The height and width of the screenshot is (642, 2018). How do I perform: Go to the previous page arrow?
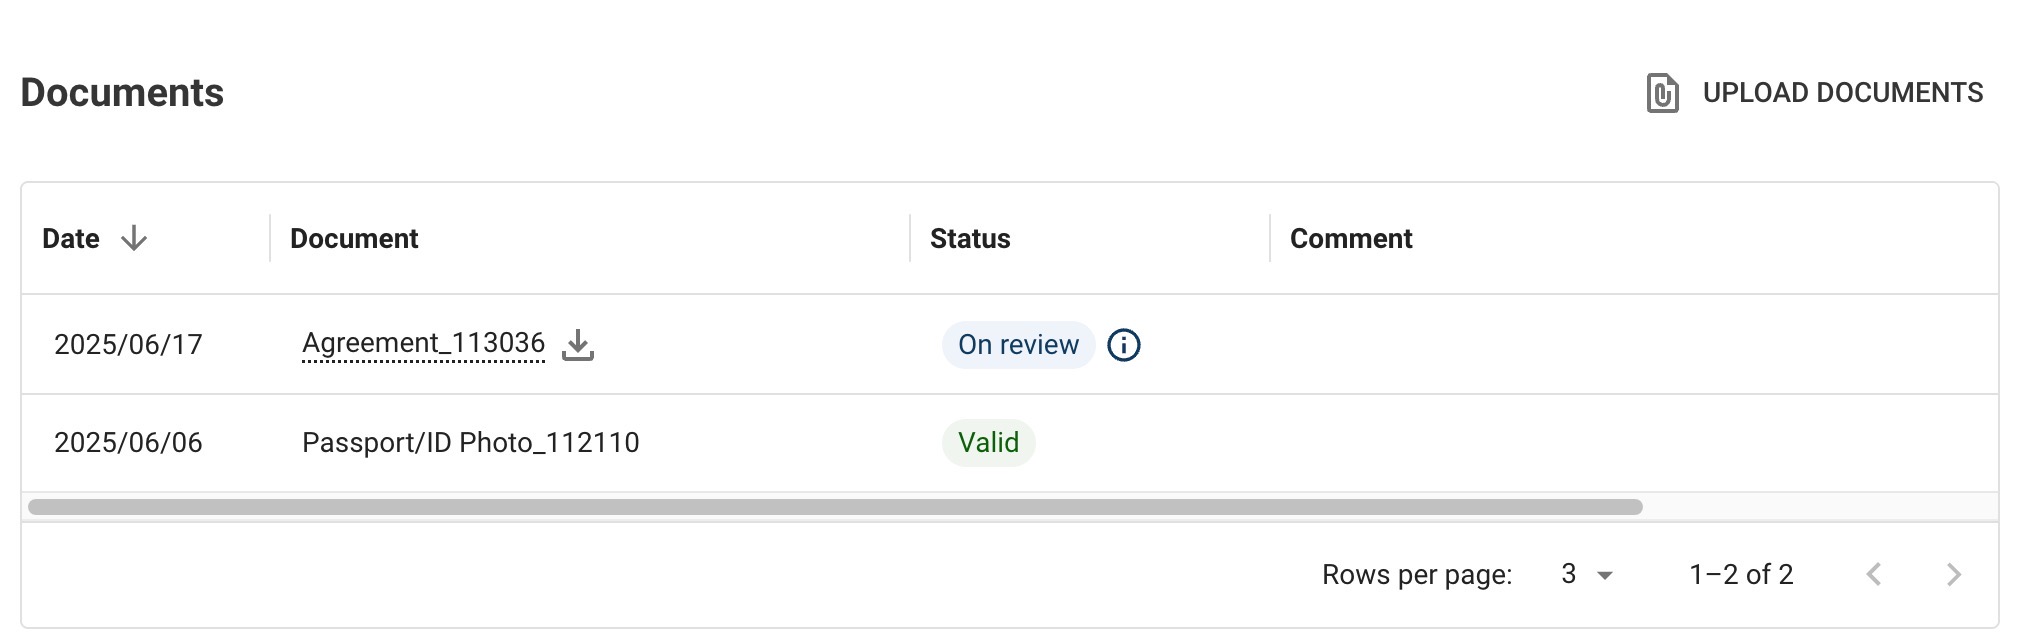click(x=1874, y=574)
